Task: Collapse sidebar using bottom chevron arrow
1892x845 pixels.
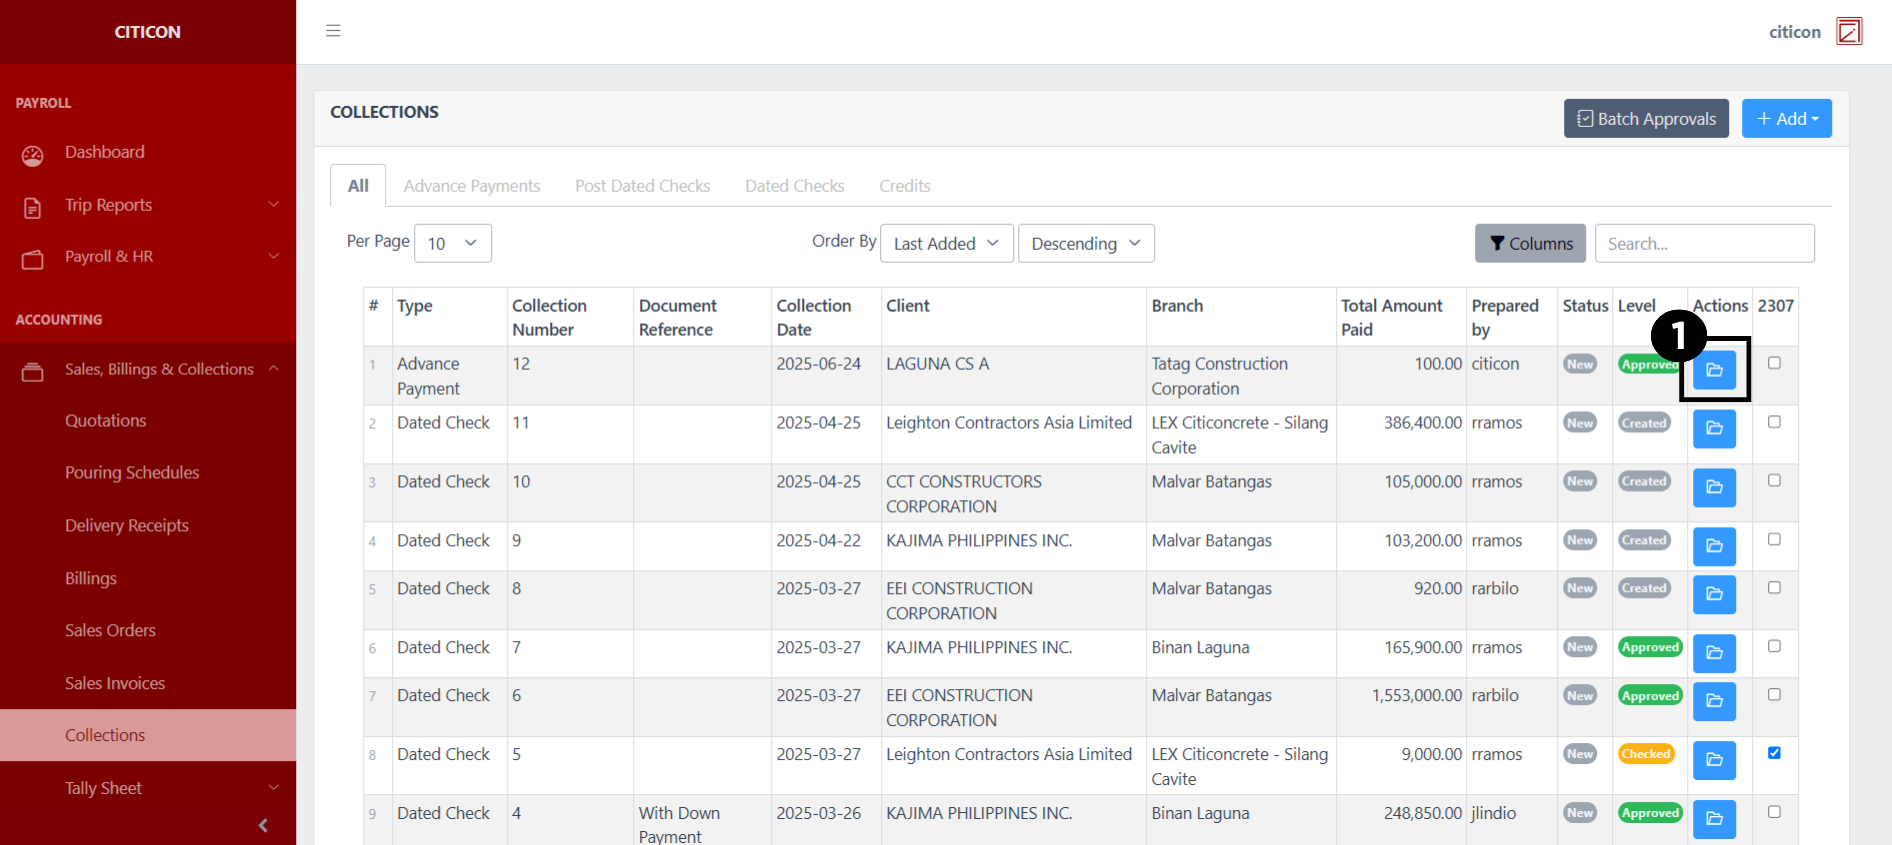Action: click(263, 825)
